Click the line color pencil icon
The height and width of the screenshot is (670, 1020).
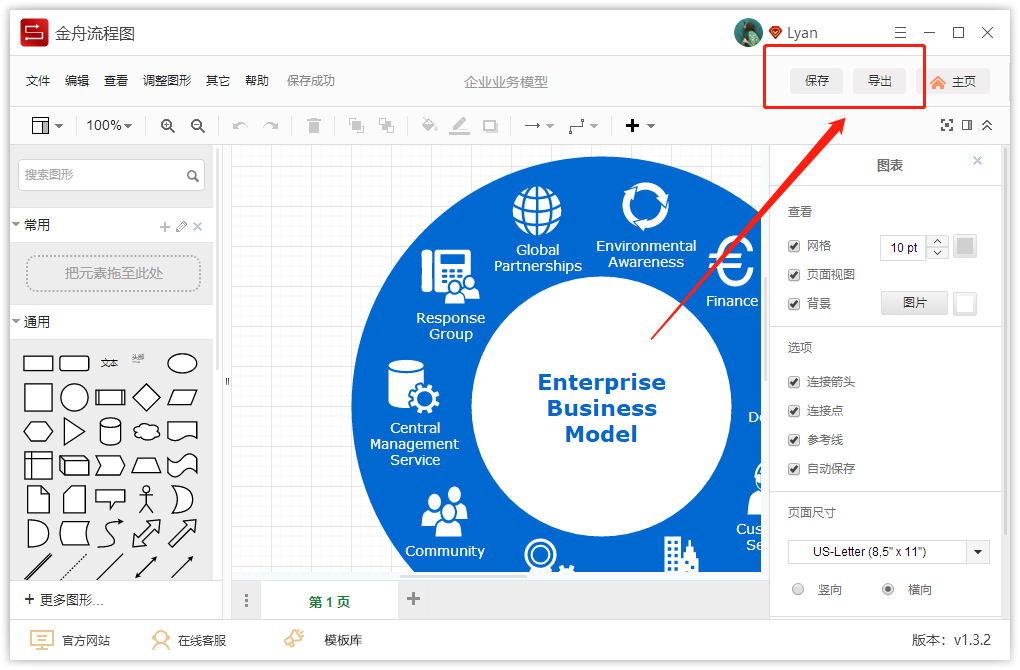coord(459,126)
